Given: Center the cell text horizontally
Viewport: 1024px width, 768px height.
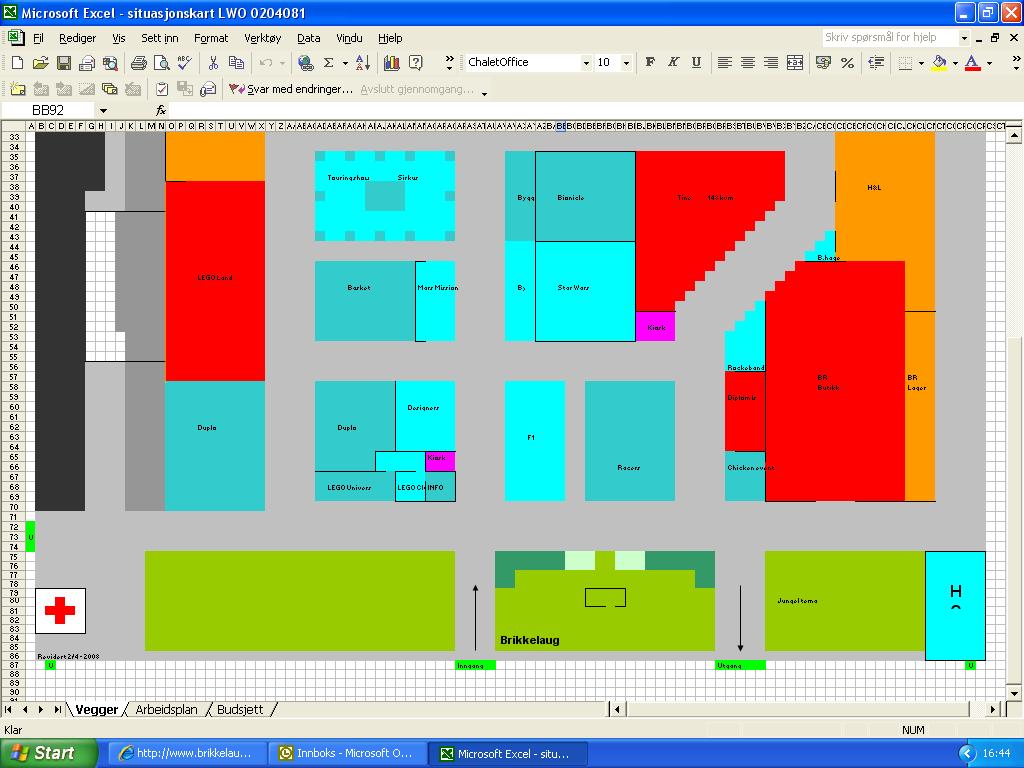Looking at the screenshot, I should (x=748, y=63).
